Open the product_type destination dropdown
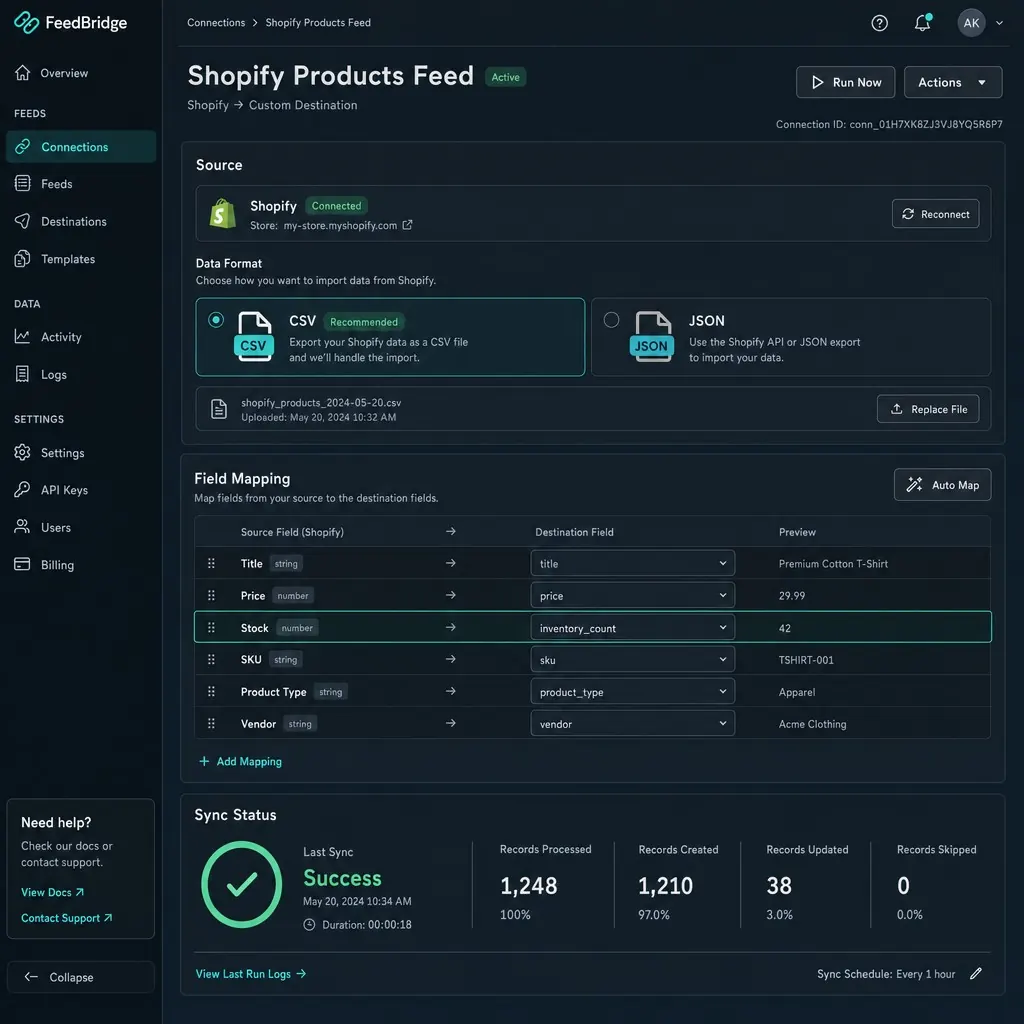Image resolution: width=1024 pixels, height=1024 pixels. 632,692
